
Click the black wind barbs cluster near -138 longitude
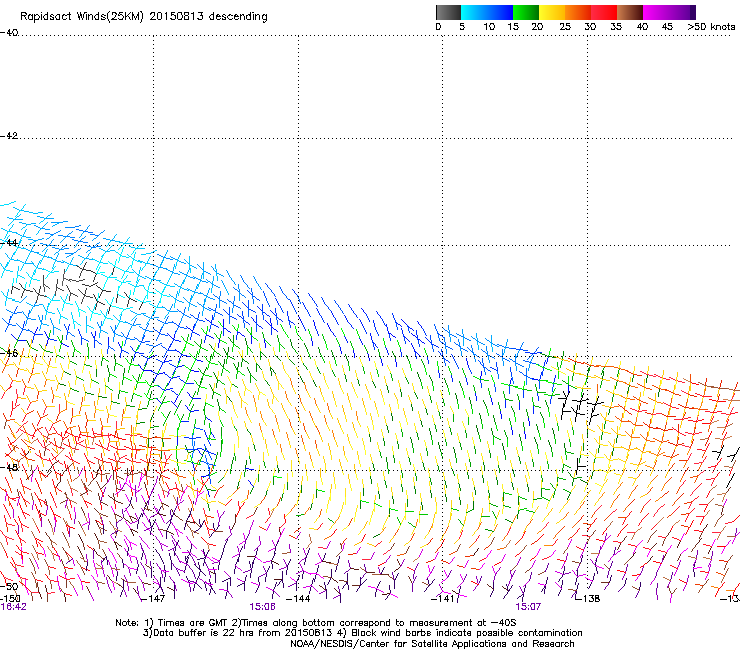click(x=580, y=406)
